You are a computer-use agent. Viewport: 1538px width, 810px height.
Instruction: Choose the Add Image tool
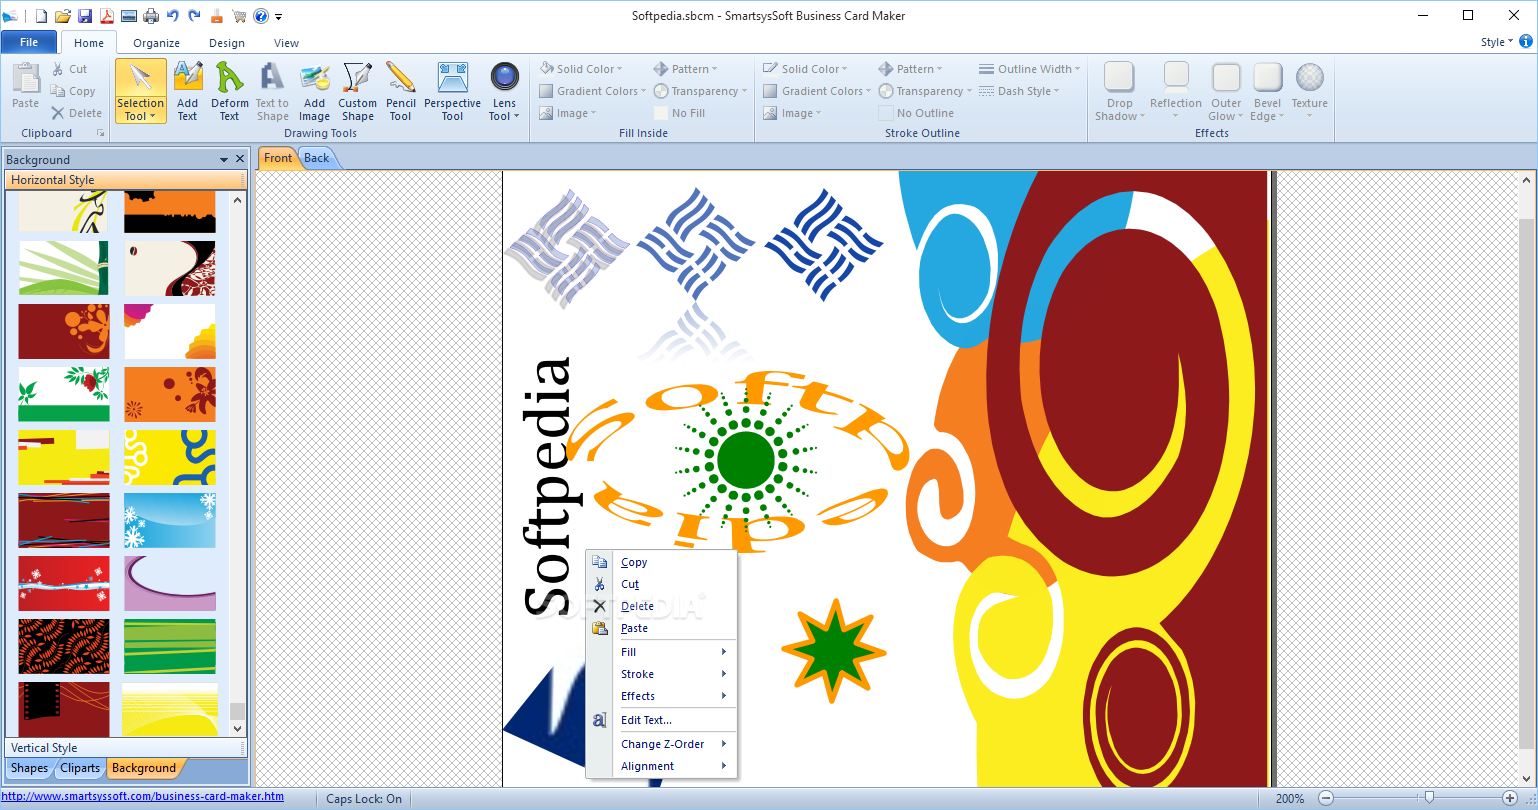[314, 91]
